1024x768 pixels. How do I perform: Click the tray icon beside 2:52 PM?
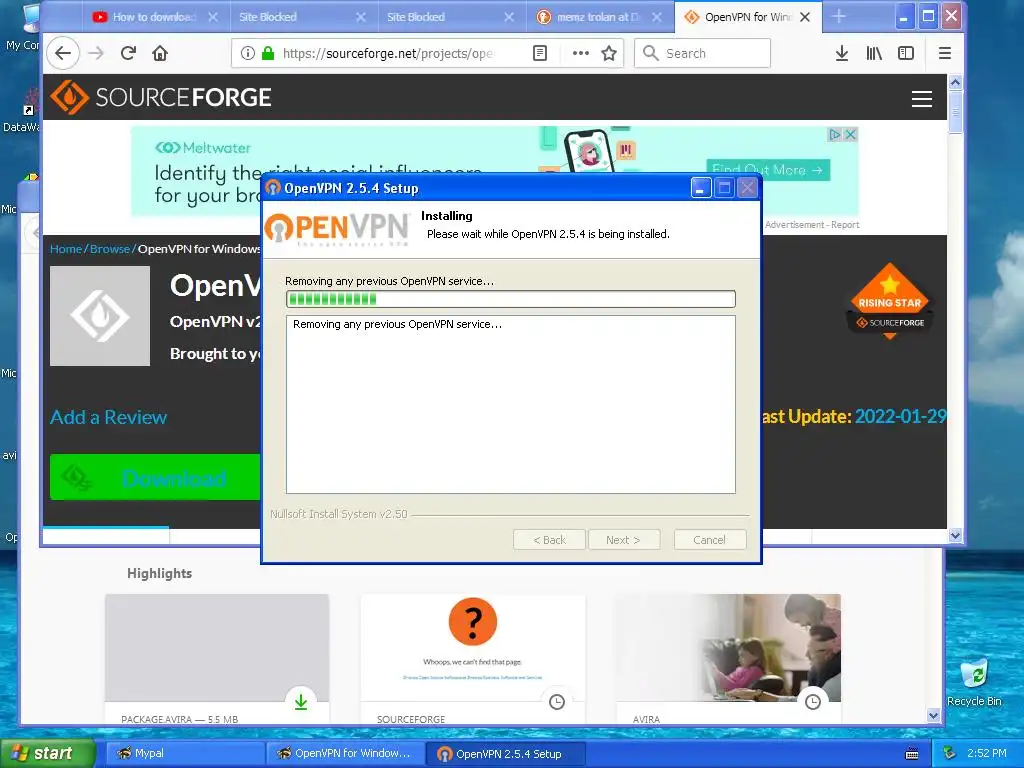(950, 754)
